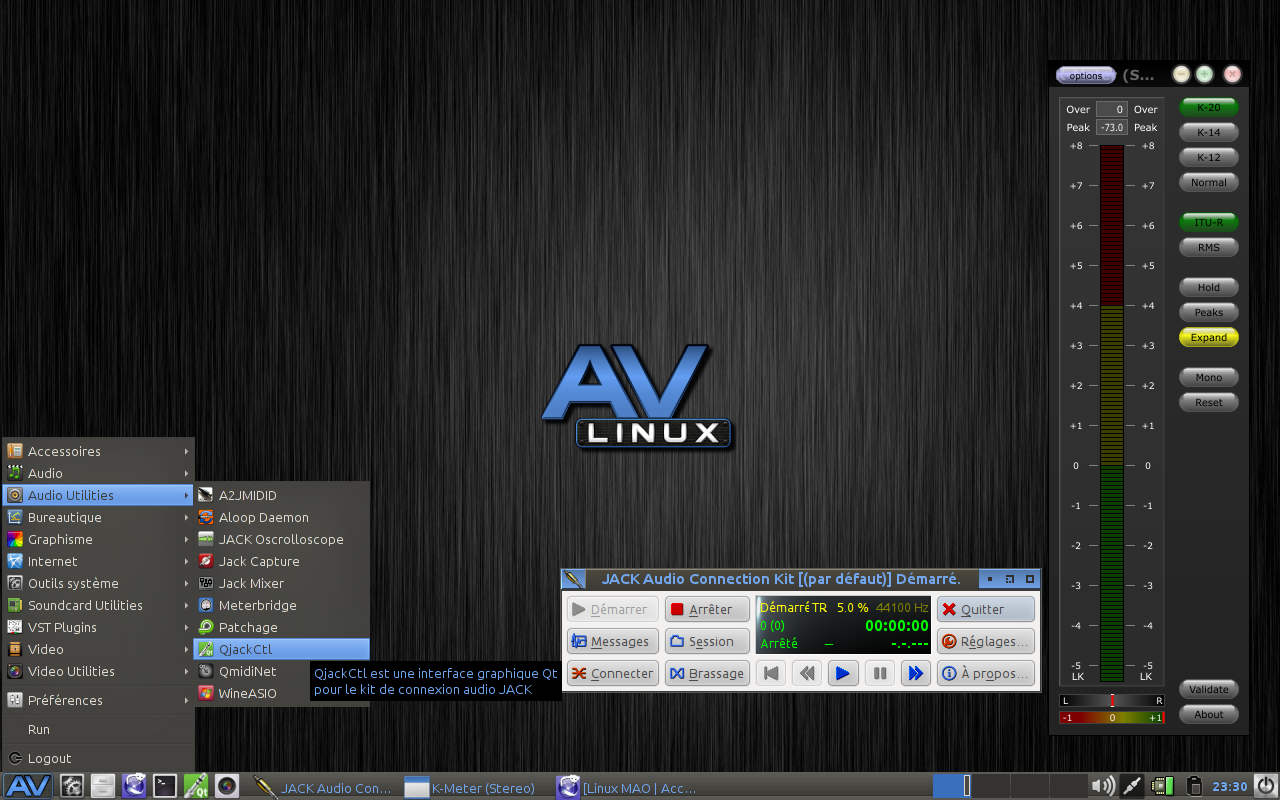1280x800 pixels.
Task: Expand the Accessoires menu category
Action: (x=98, y=451)
